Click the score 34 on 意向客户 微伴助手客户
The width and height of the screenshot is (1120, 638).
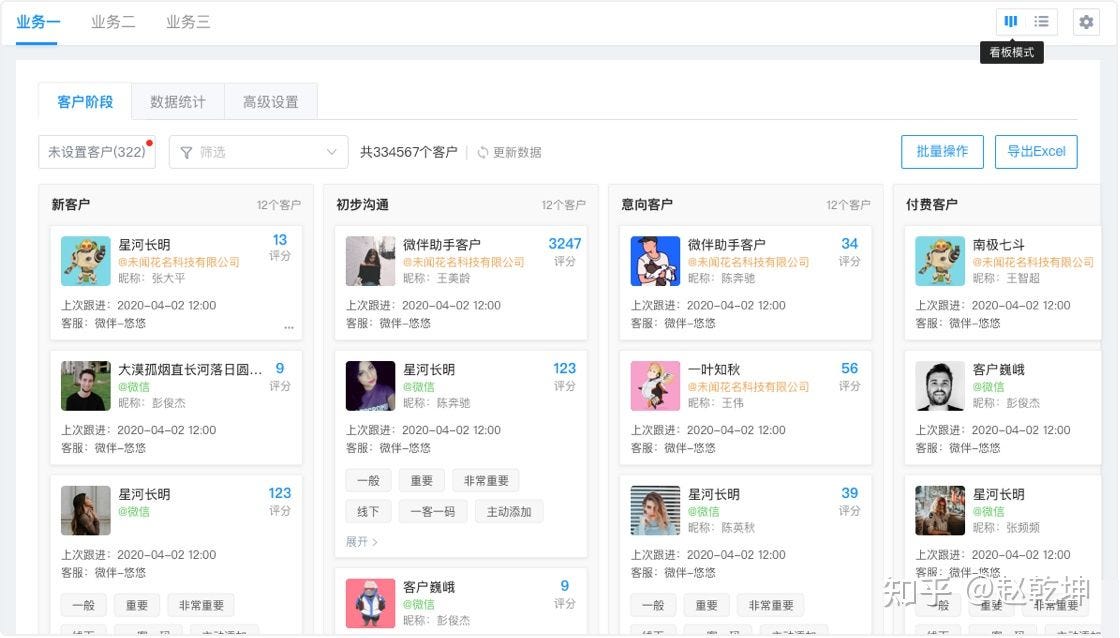coord(849,244)
